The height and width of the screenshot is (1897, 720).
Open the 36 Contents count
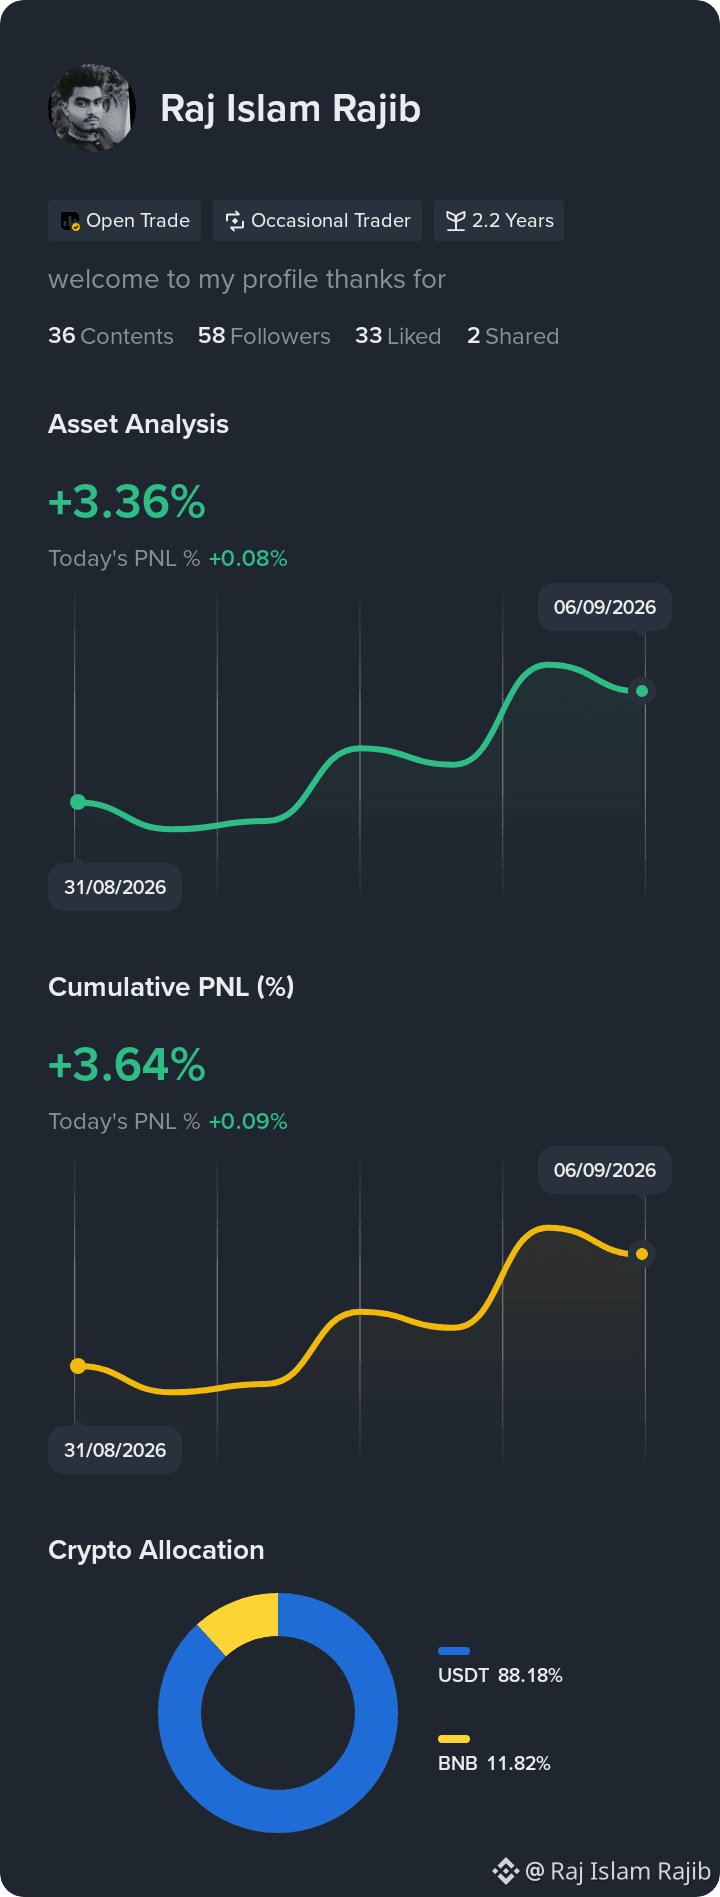click(x=111, y=336)
